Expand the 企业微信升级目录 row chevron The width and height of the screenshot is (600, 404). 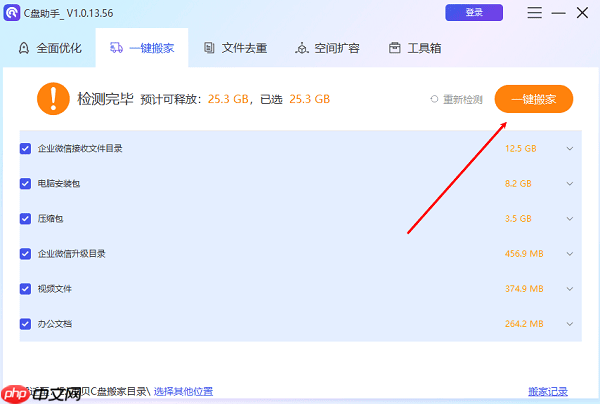pos(570,254)
